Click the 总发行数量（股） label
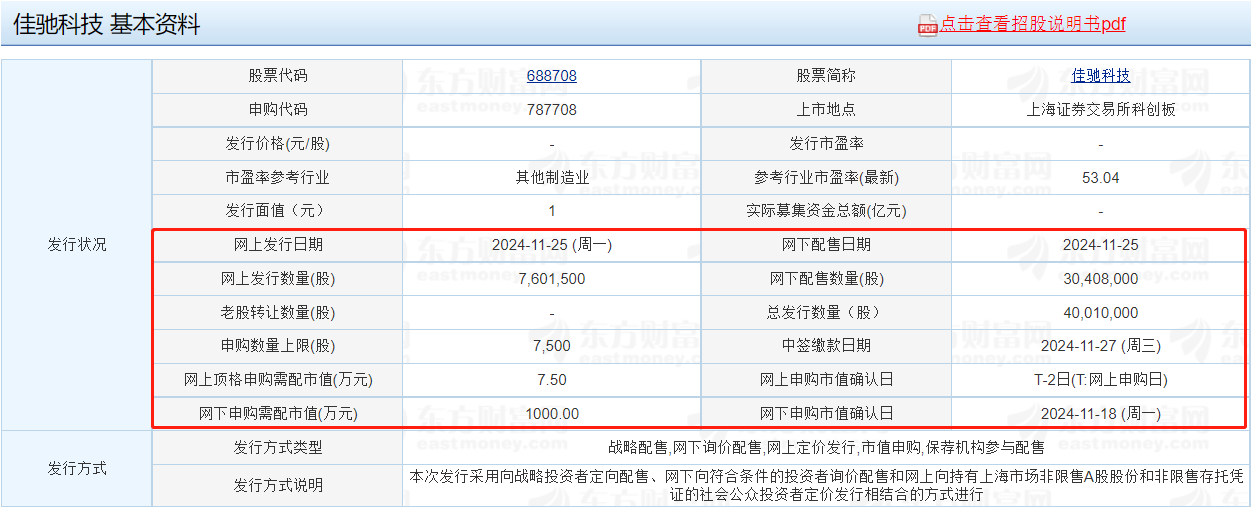Viewport: 1253px width, 509px height. [x=826, y=313]
